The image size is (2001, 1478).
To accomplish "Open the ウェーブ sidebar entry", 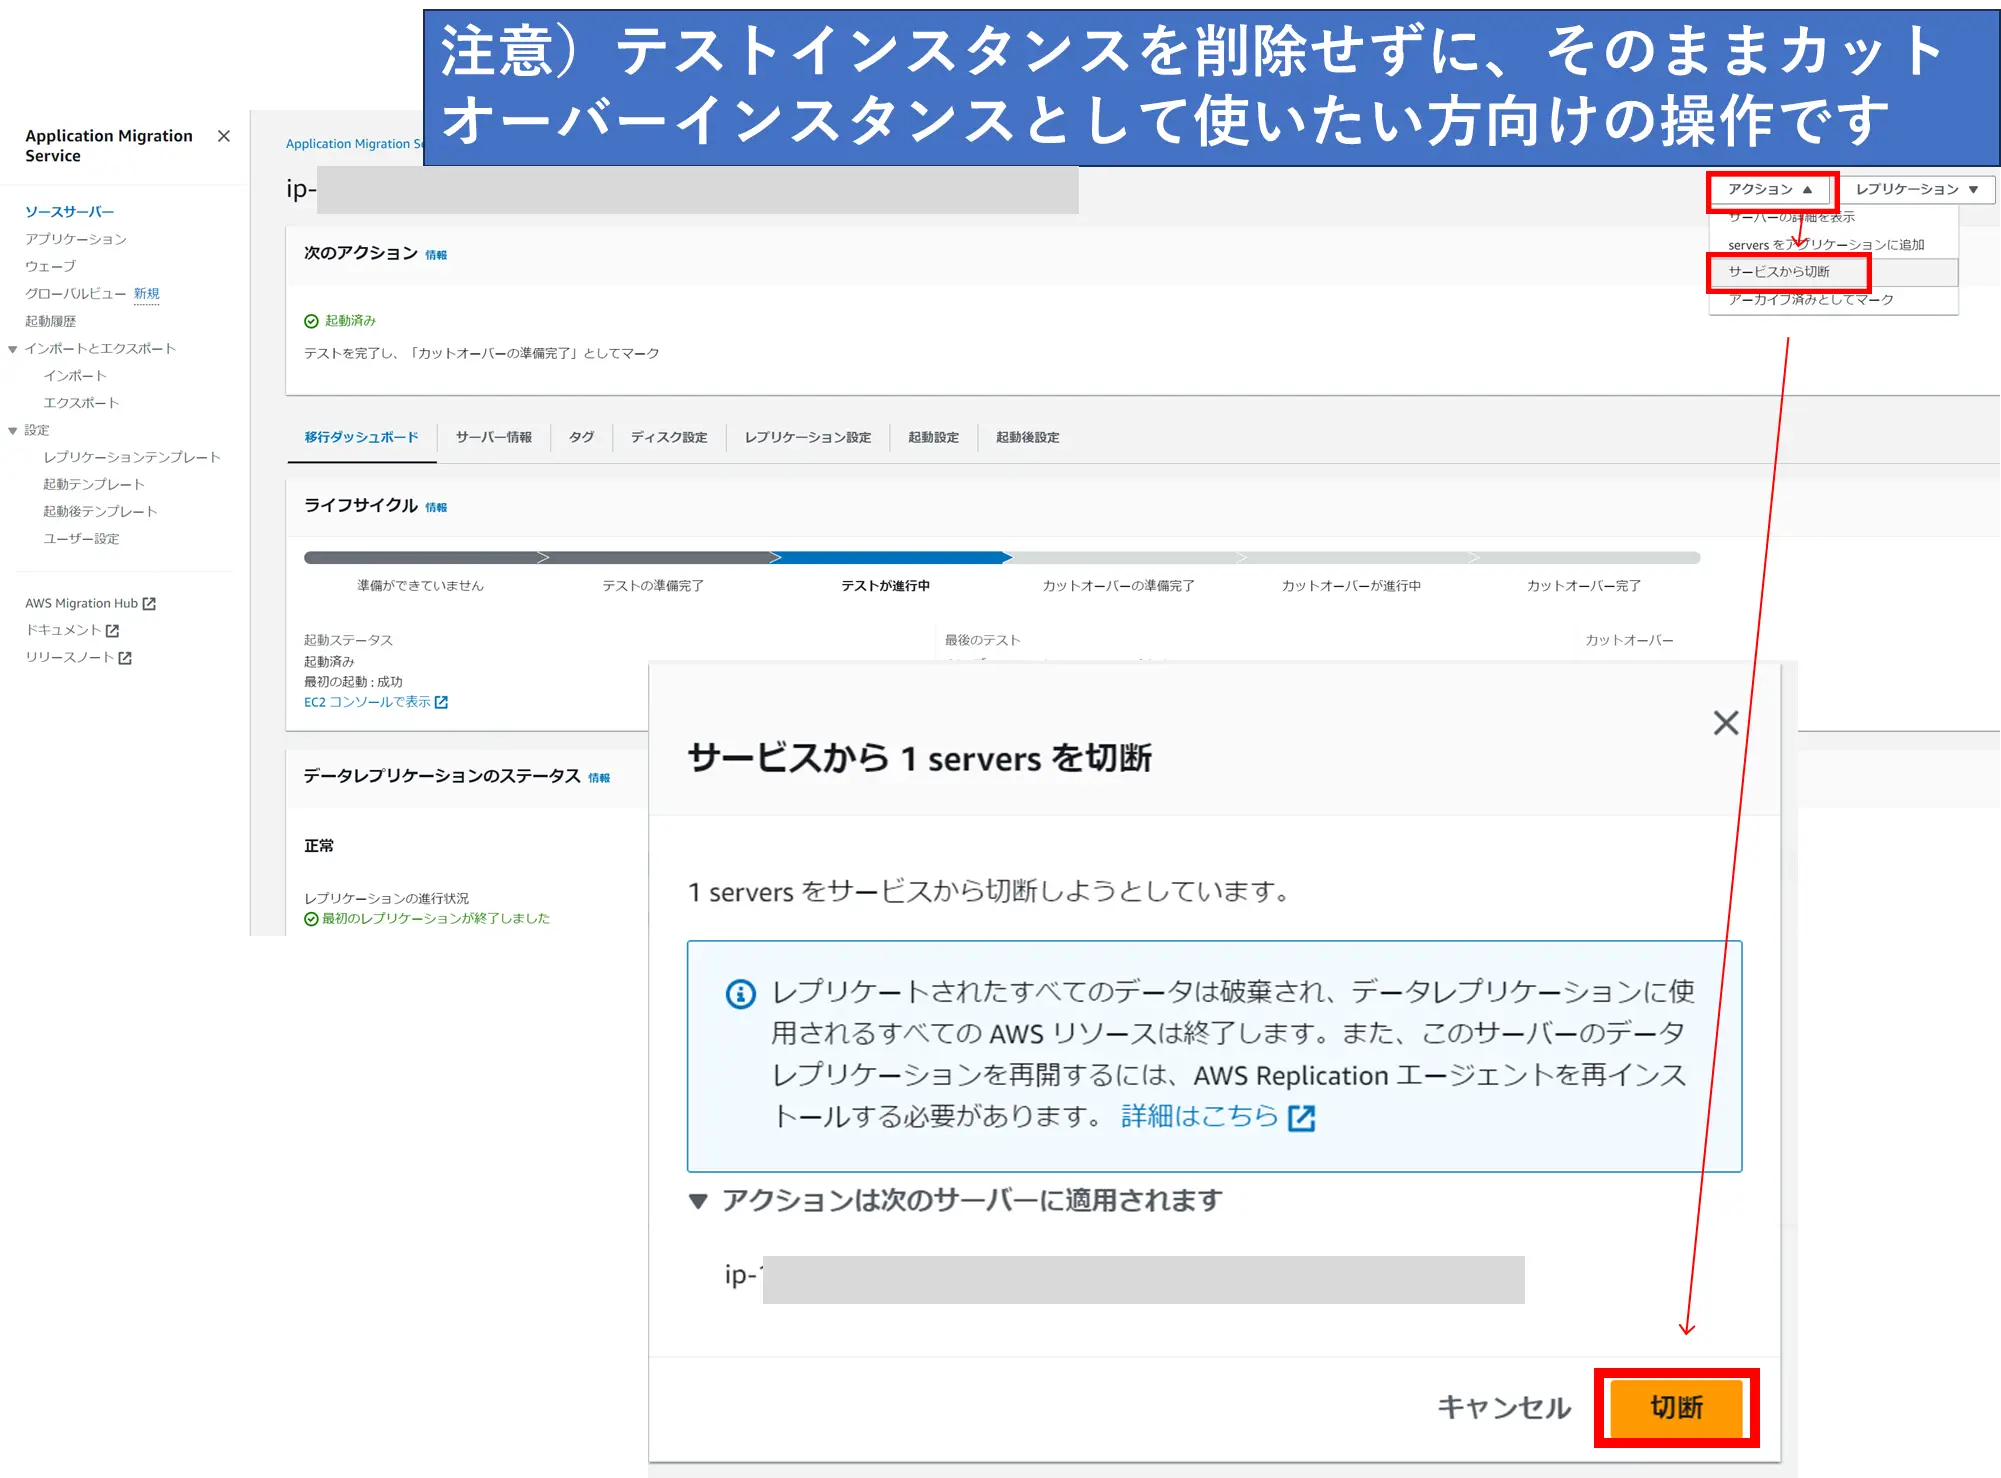I will coord(51,266).
